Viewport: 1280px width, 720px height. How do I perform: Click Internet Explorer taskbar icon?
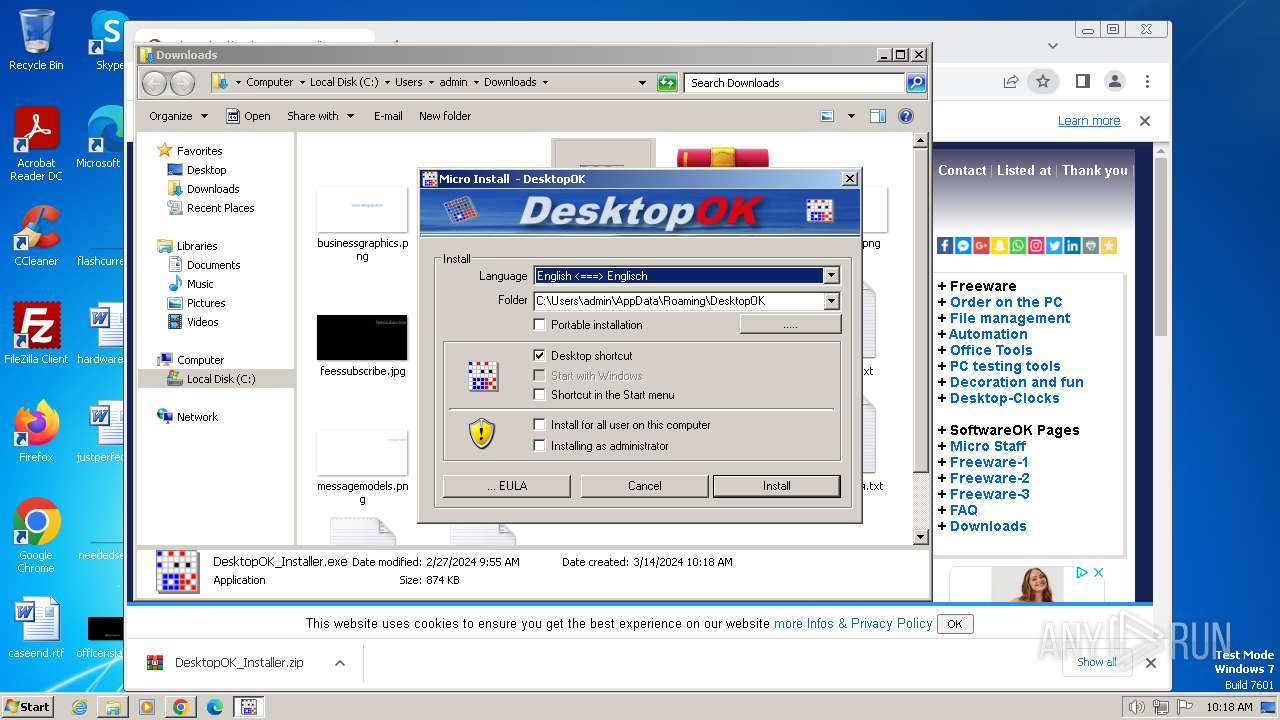click(79, 707)
